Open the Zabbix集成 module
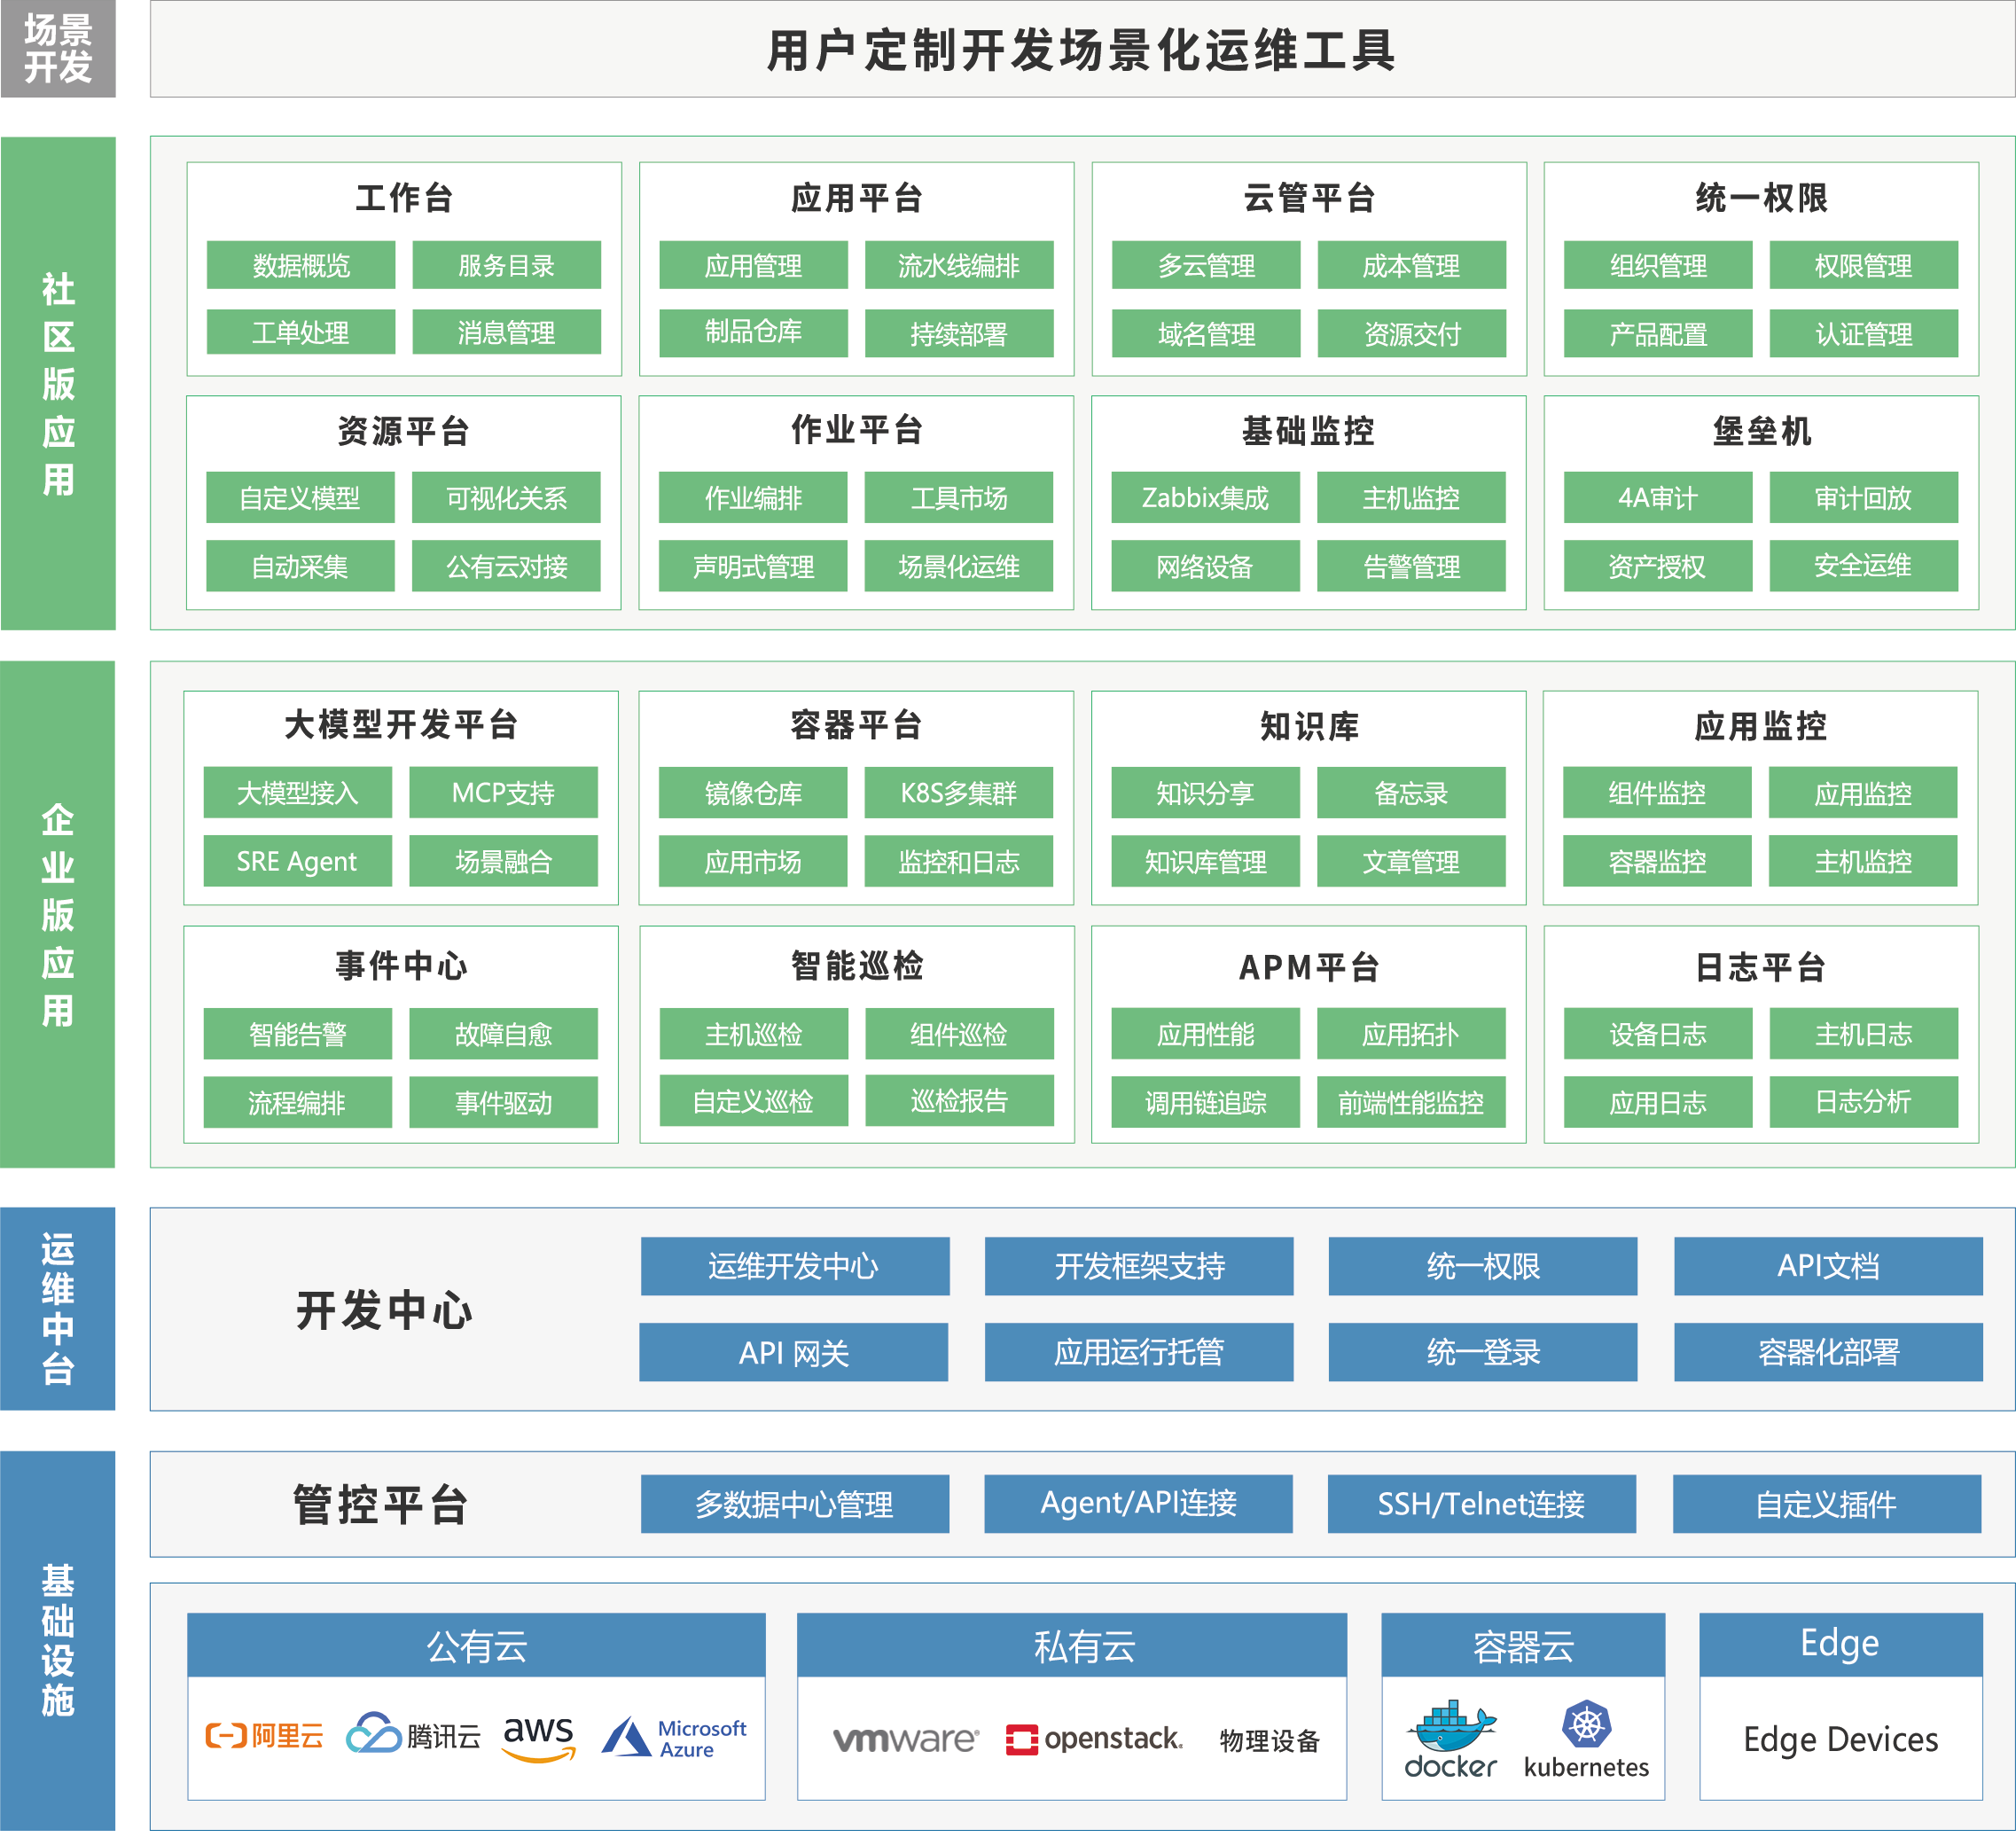The height and width of the screenshot is (1845, 2016). (x=1205, y=498)
